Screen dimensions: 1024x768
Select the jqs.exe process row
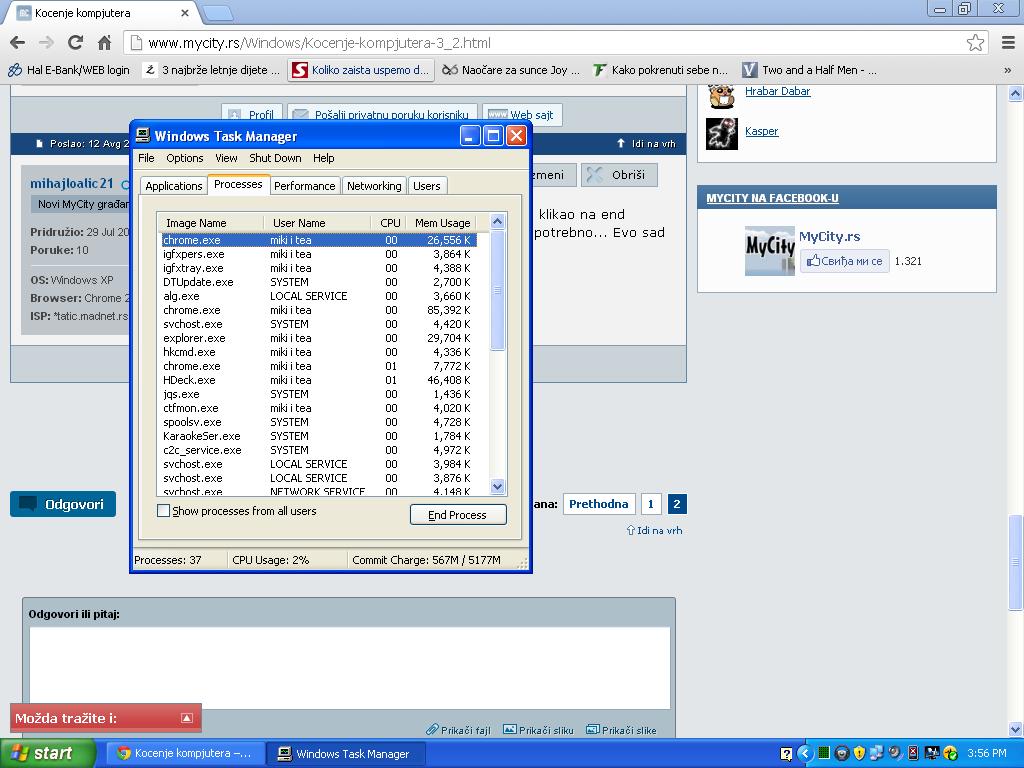point(319,394)
